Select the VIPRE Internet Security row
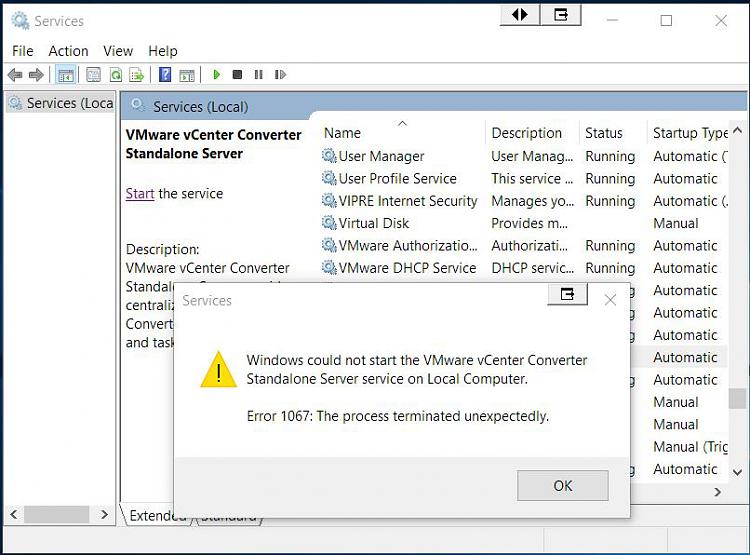Image resolution: width=750 pixels, height=555 pixels. coord(524,201)
